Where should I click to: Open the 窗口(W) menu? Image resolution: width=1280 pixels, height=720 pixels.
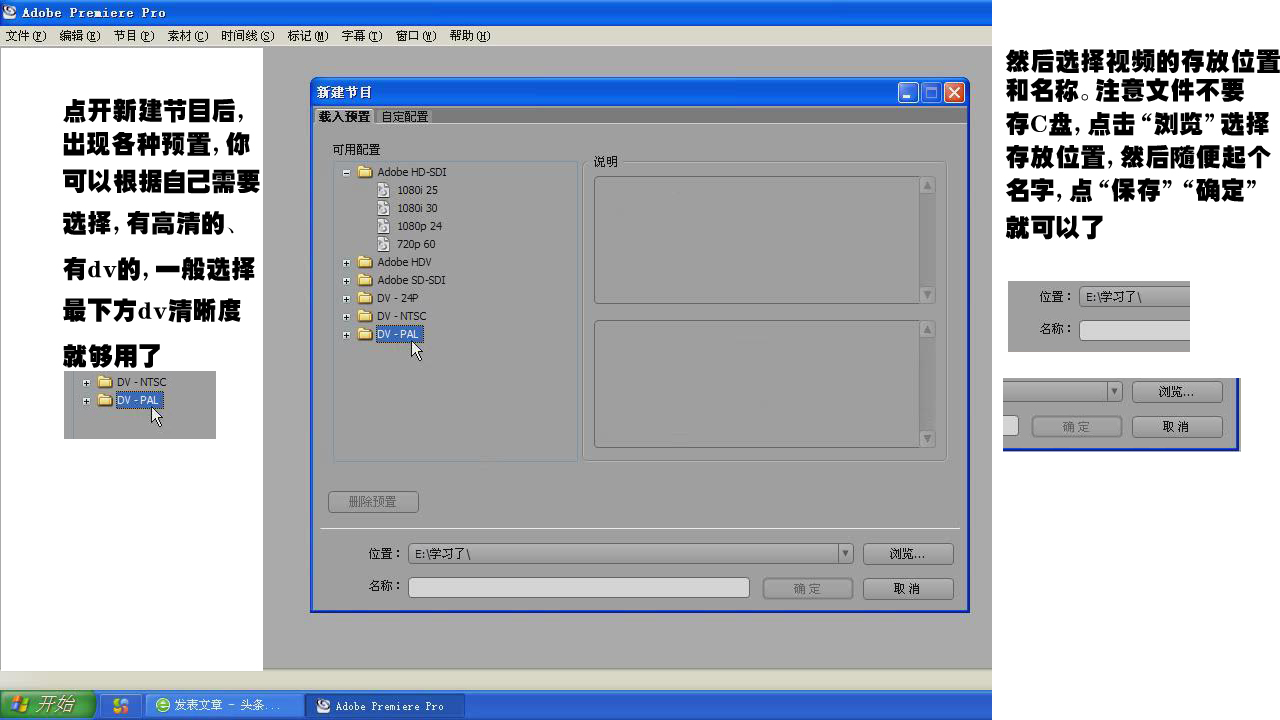416,36
